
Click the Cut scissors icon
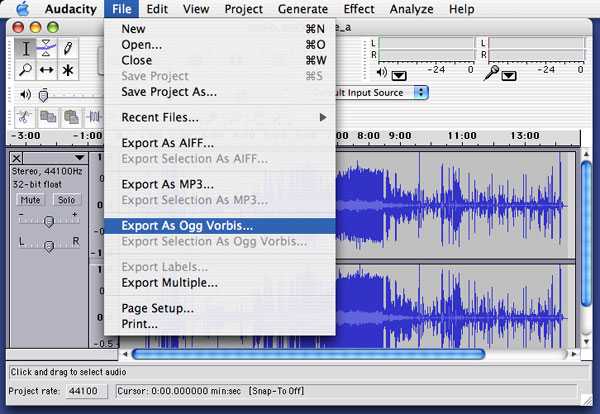25,117
